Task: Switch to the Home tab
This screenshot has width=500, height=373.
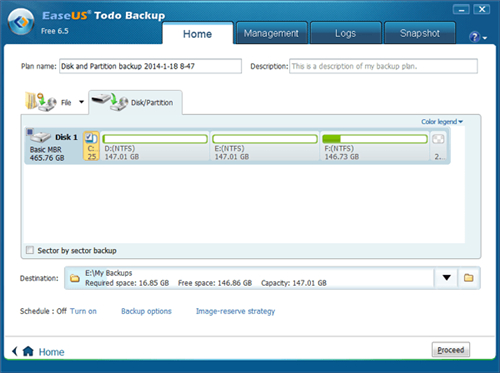Action: click(197, 34)
